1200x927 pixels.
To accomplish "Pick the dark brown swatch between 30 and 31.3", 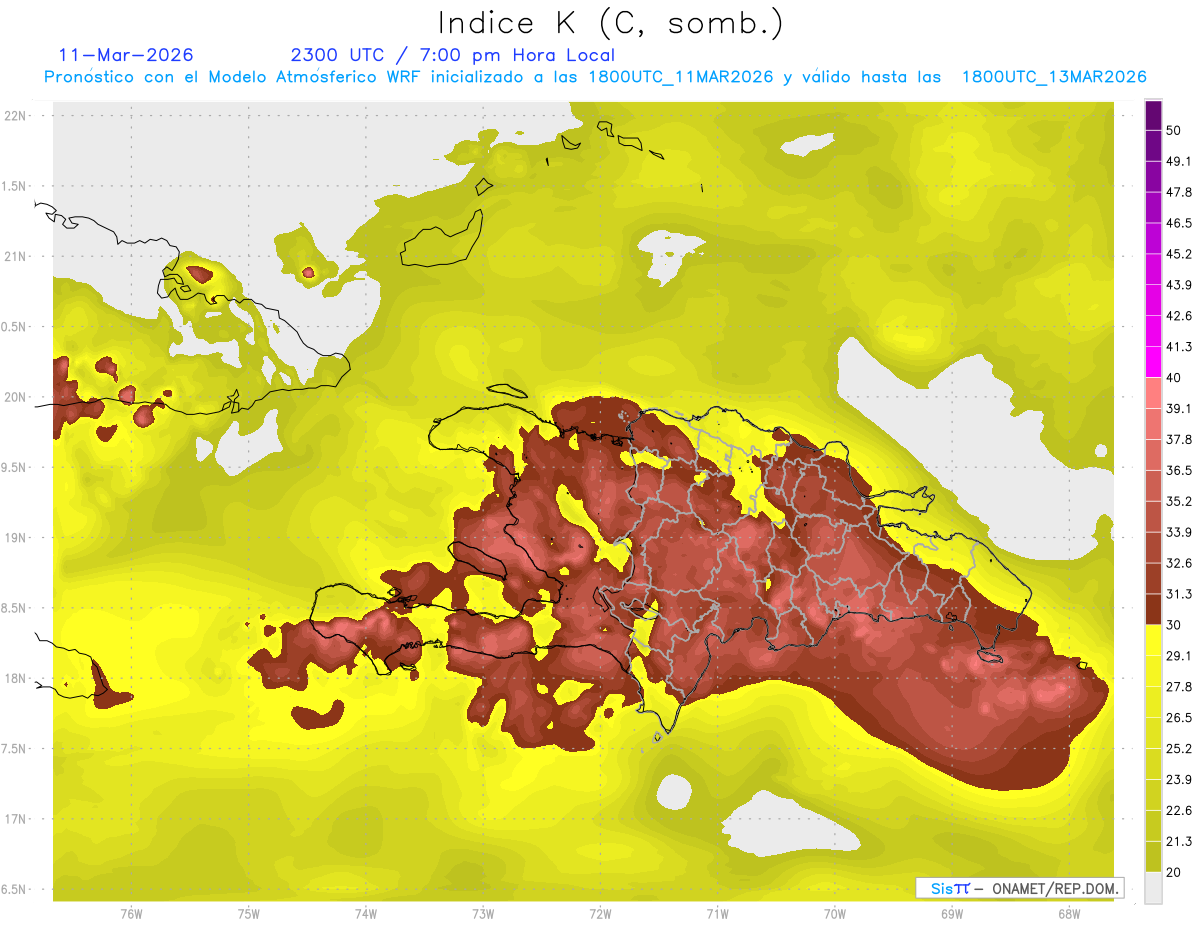I will [1153, 609].
